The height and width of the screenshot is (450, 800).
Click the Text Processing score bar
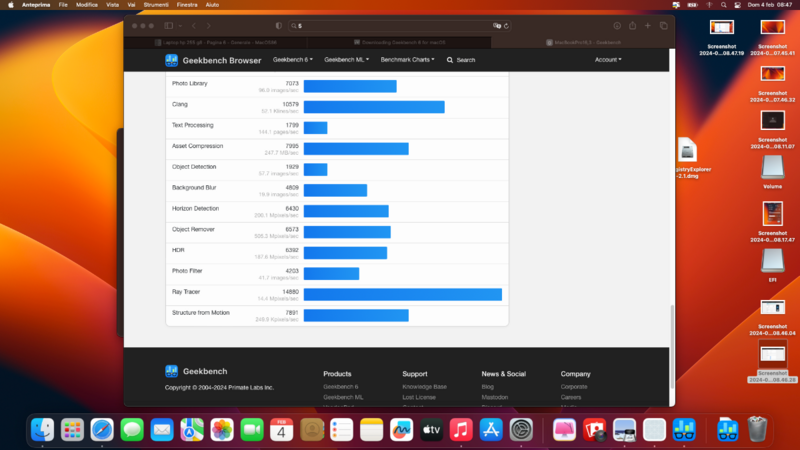[315, 128]
